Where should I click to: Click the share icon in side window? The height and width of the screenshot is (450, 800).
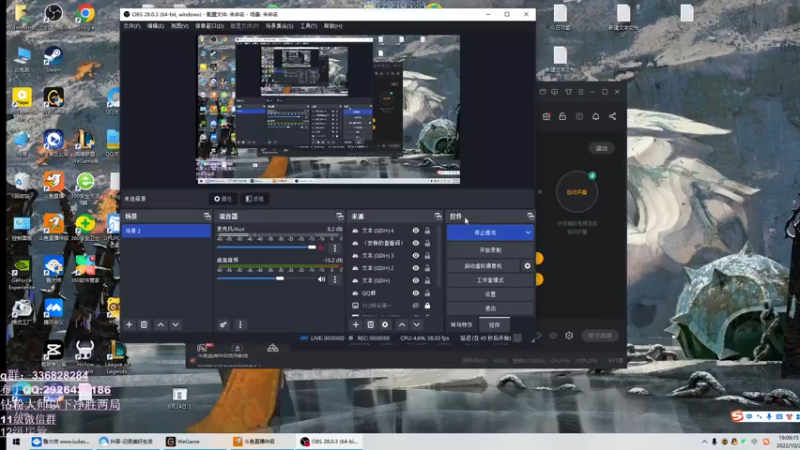(x=612, y=116)
